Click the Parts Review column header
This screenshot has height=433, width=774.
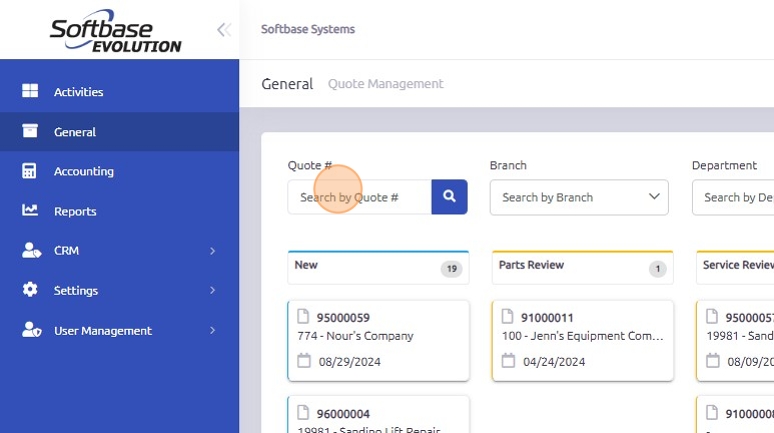click(x=582, y=267)
